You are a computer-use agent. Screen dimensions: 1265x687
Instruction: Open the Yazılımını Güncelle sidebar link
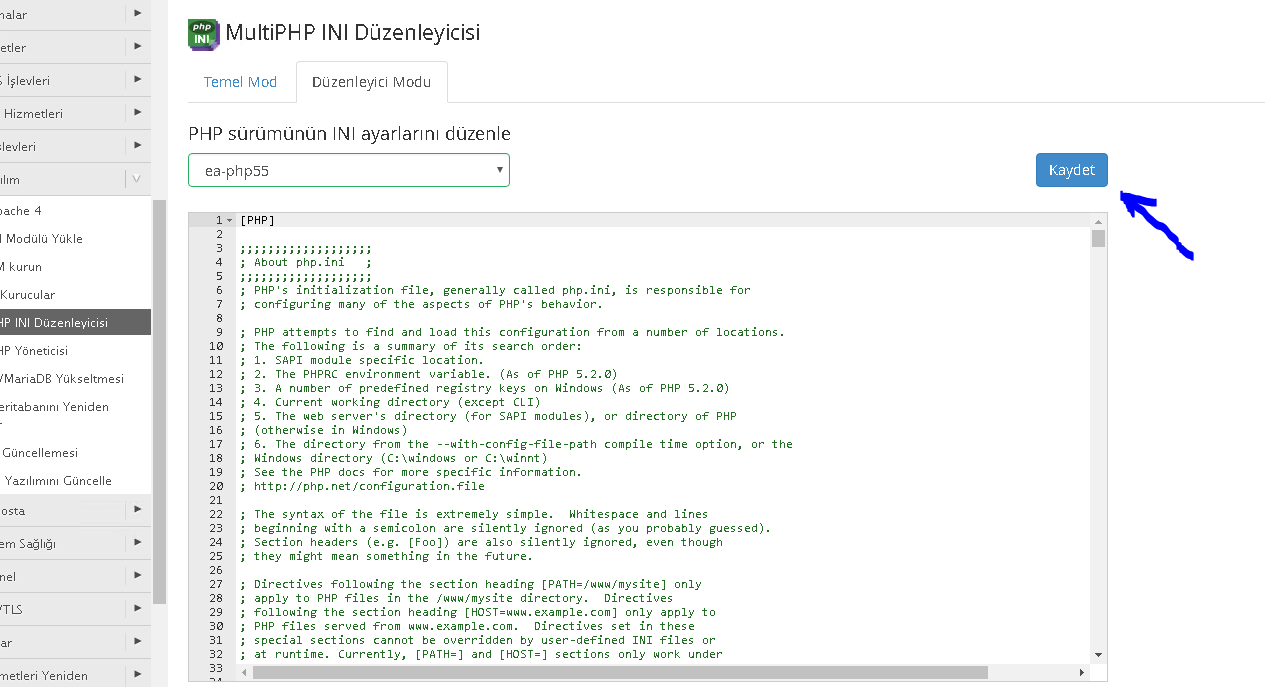(x=58, y=481)
